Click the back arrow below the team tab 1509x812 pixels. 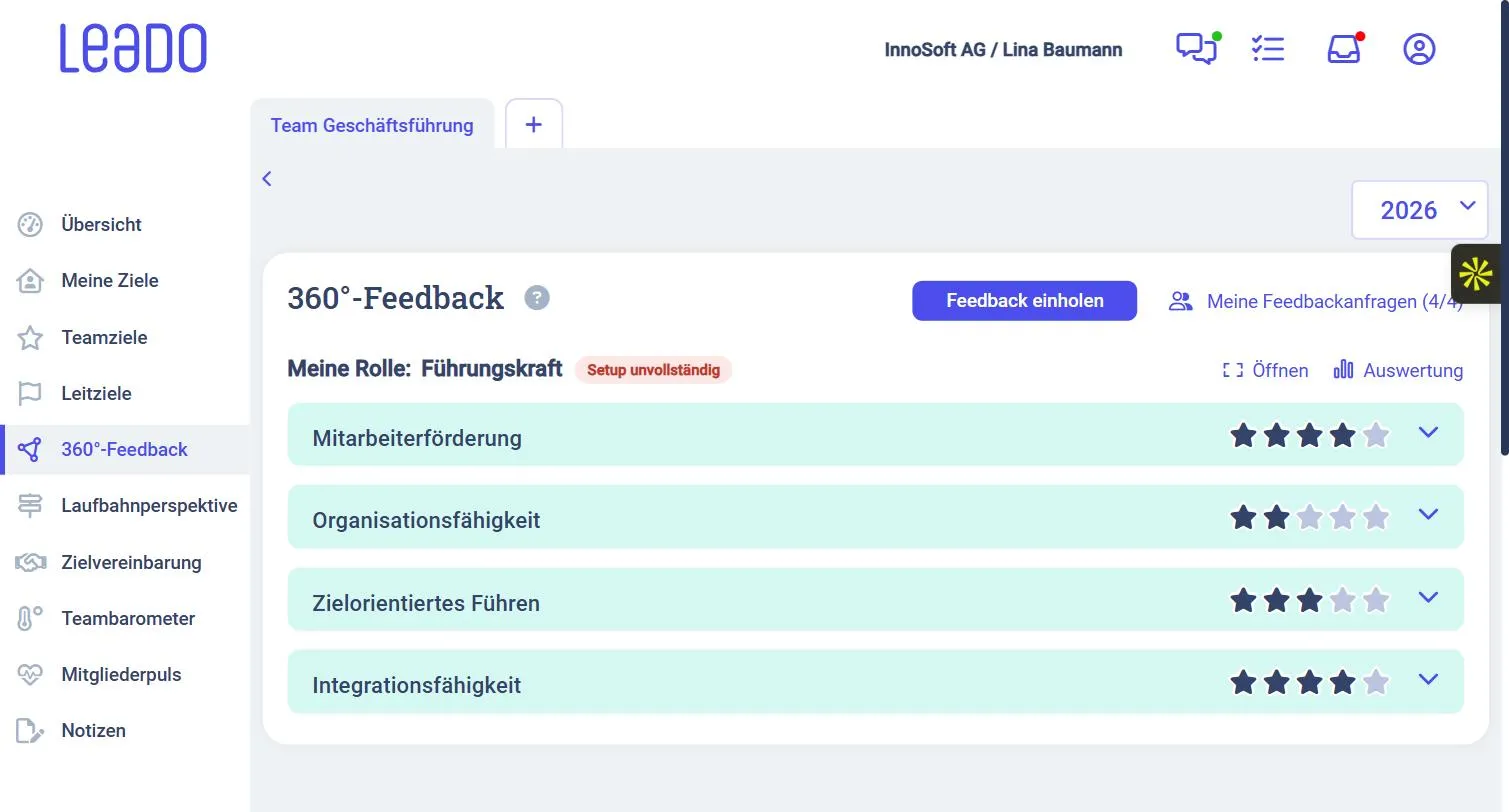(x=267, y=178)
